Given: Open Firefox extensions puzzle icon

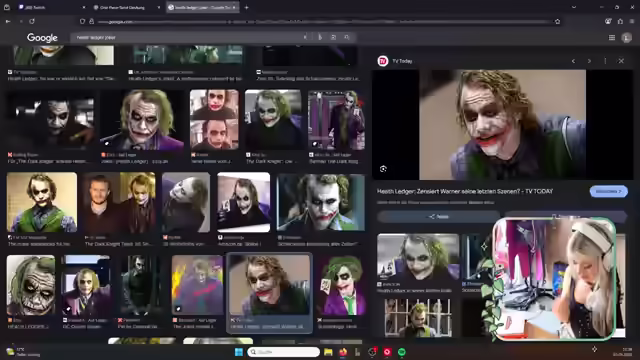Looking at the screenshot, I should click(x=620, y=22).
